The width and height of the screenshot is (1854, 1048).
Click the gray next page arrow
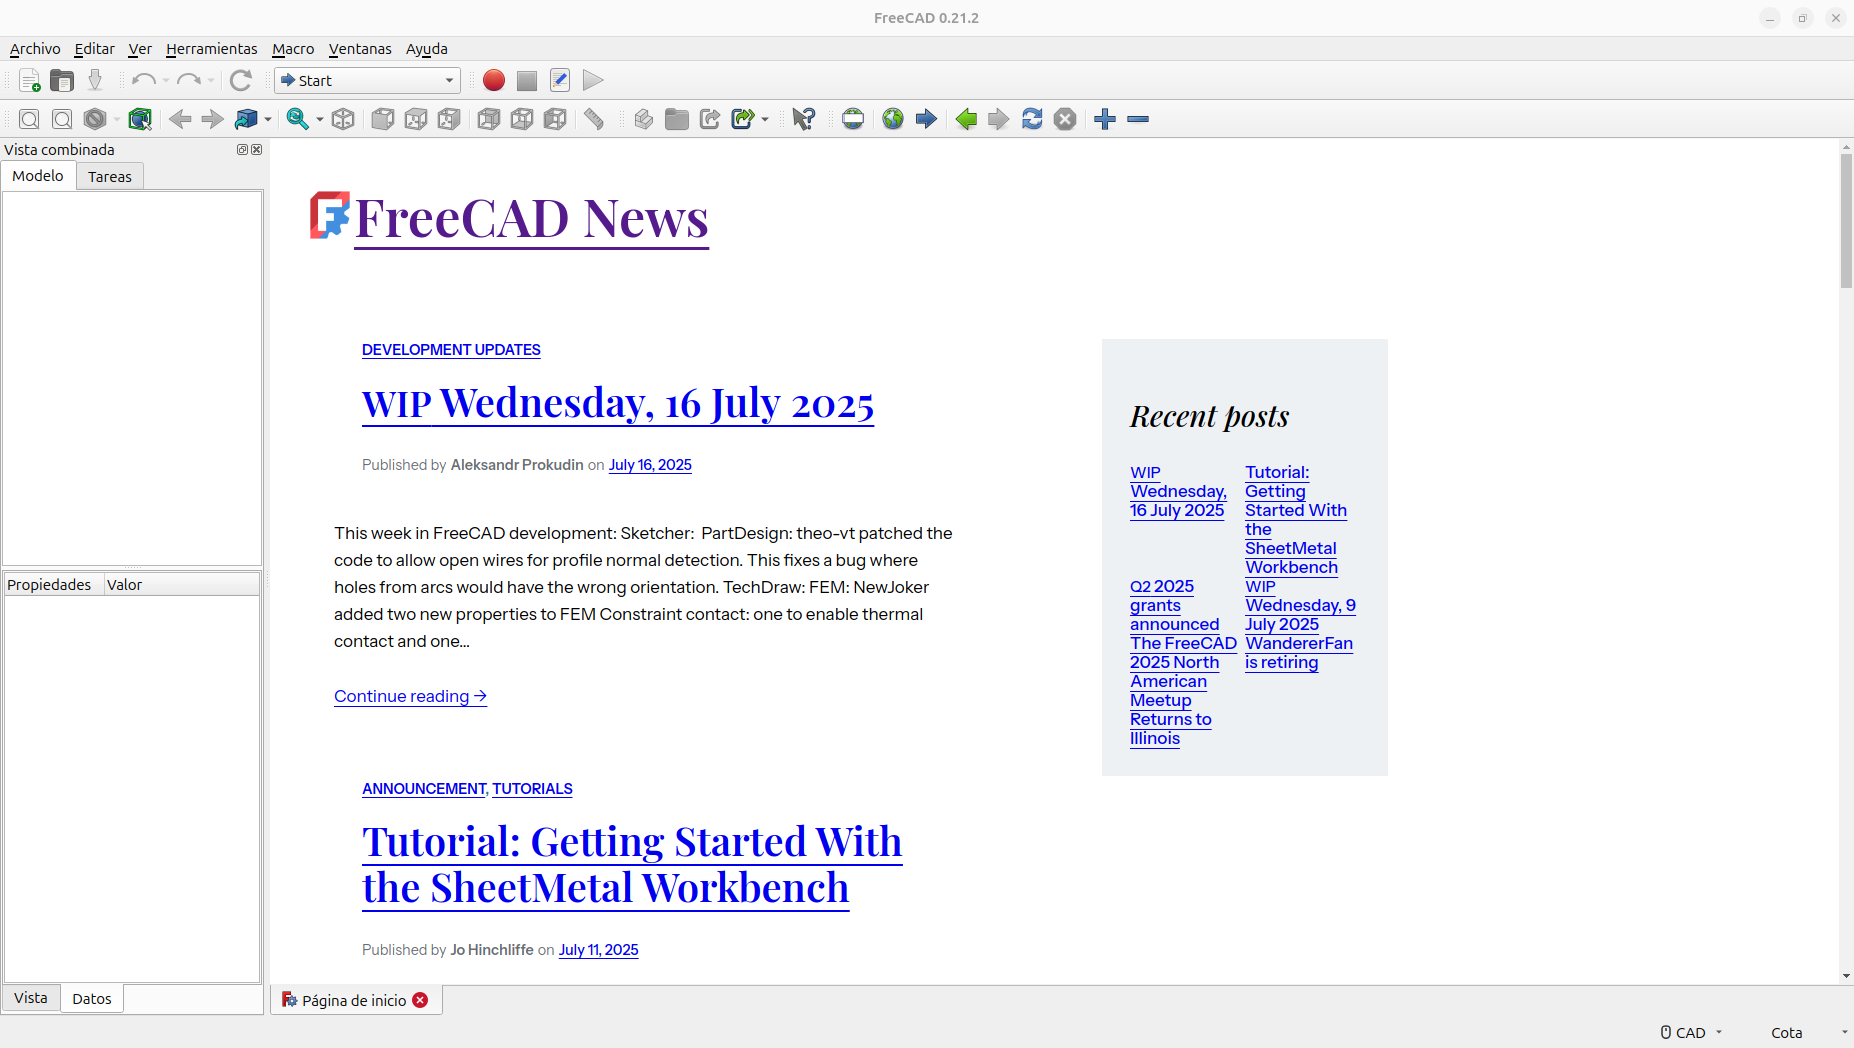click(999, 120)
